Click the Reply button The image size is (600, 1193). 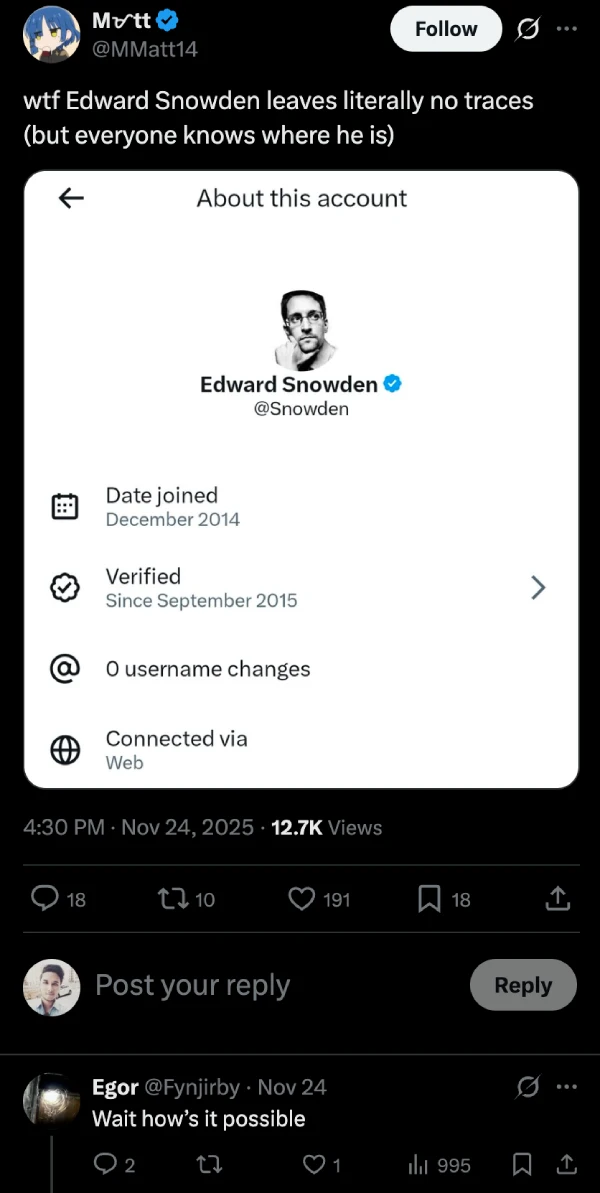coord(523,985)
